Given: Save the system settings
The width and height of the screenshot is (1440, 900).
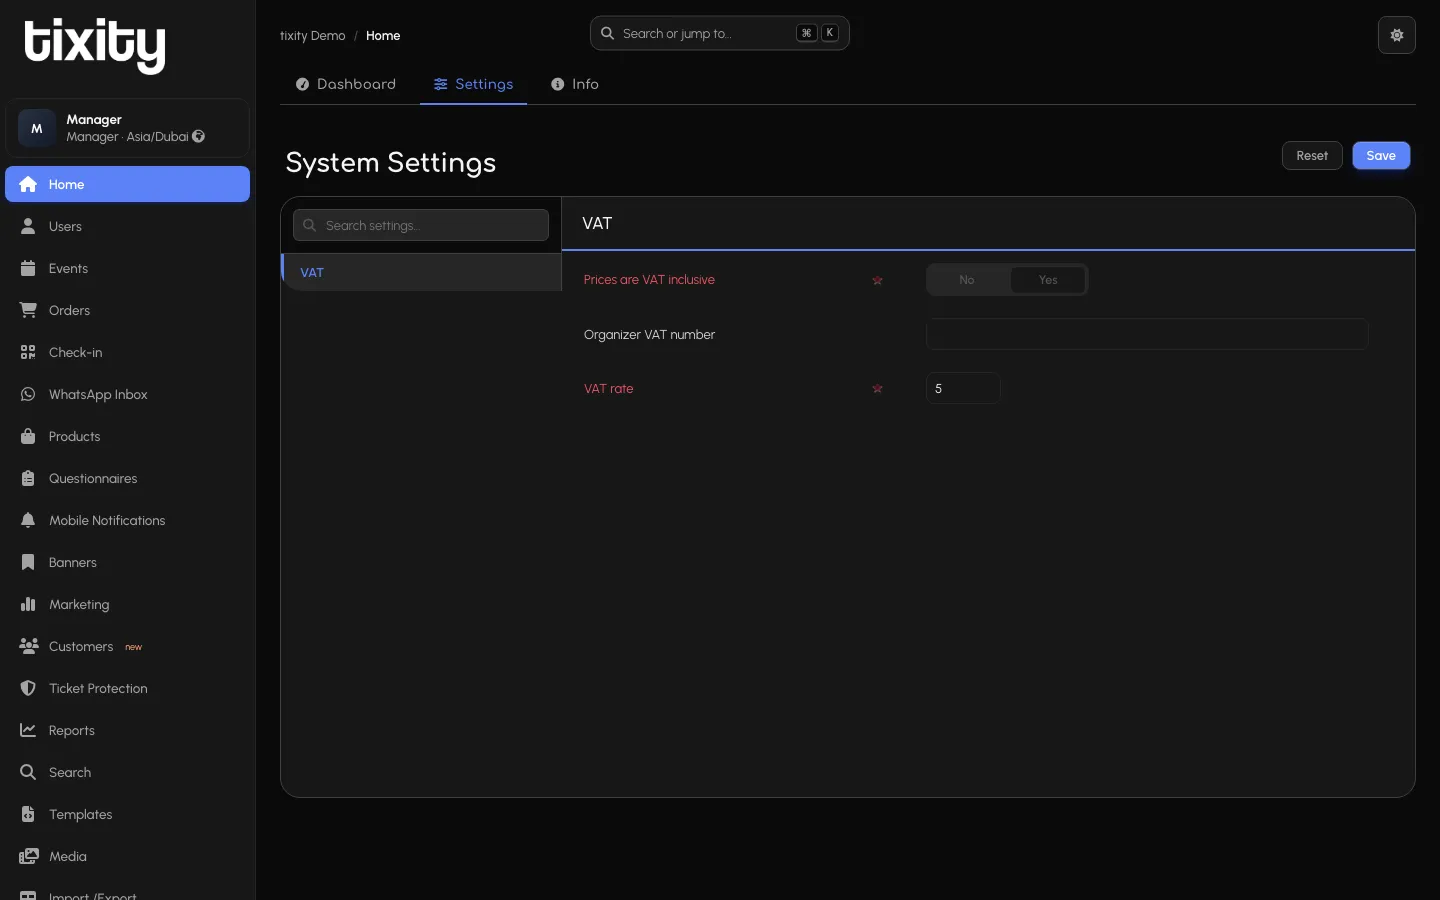Looking at the screenshot, I should [x=1381, y=156].
